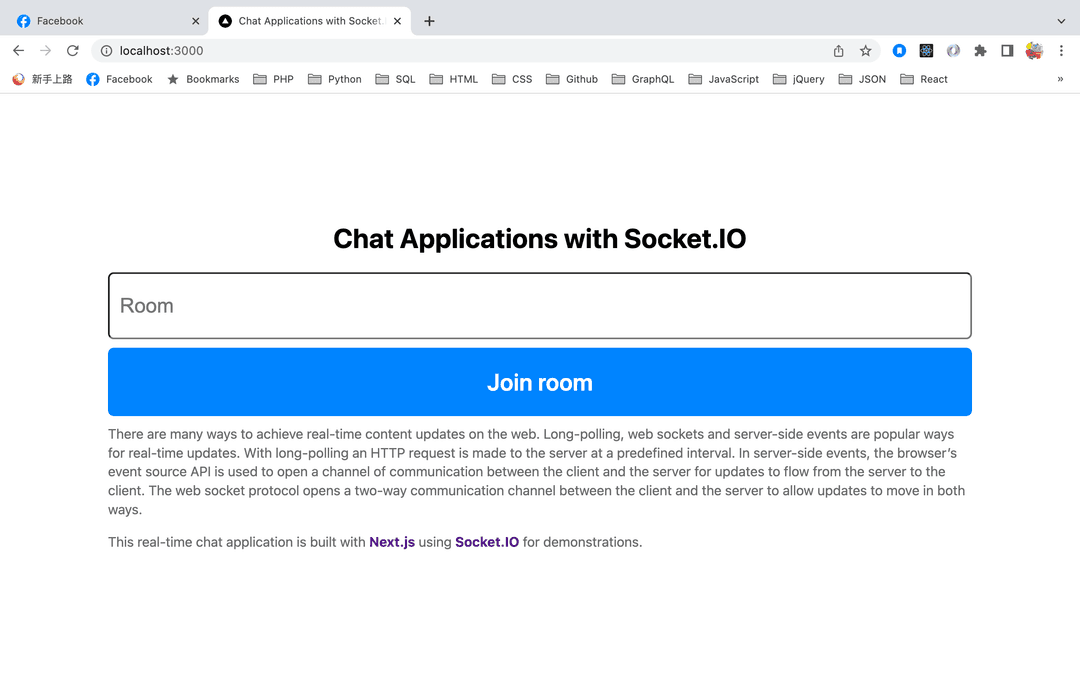
Task: Follow the Next.js link
Action: [x=392, y=542]
